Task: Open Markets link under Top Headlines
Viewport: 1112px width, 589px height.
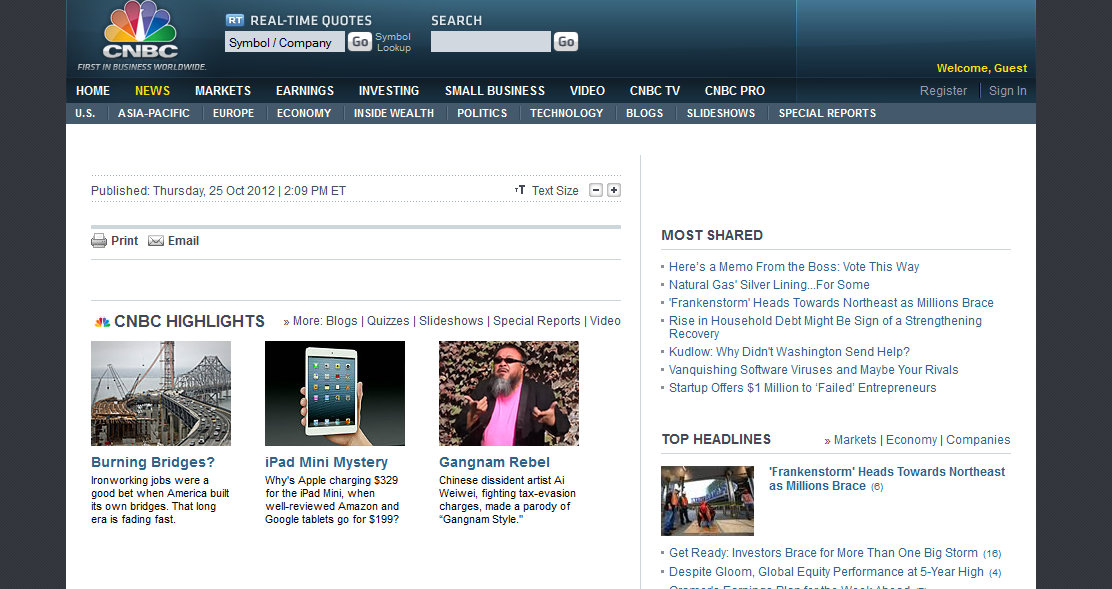Action: pos(855,440)
